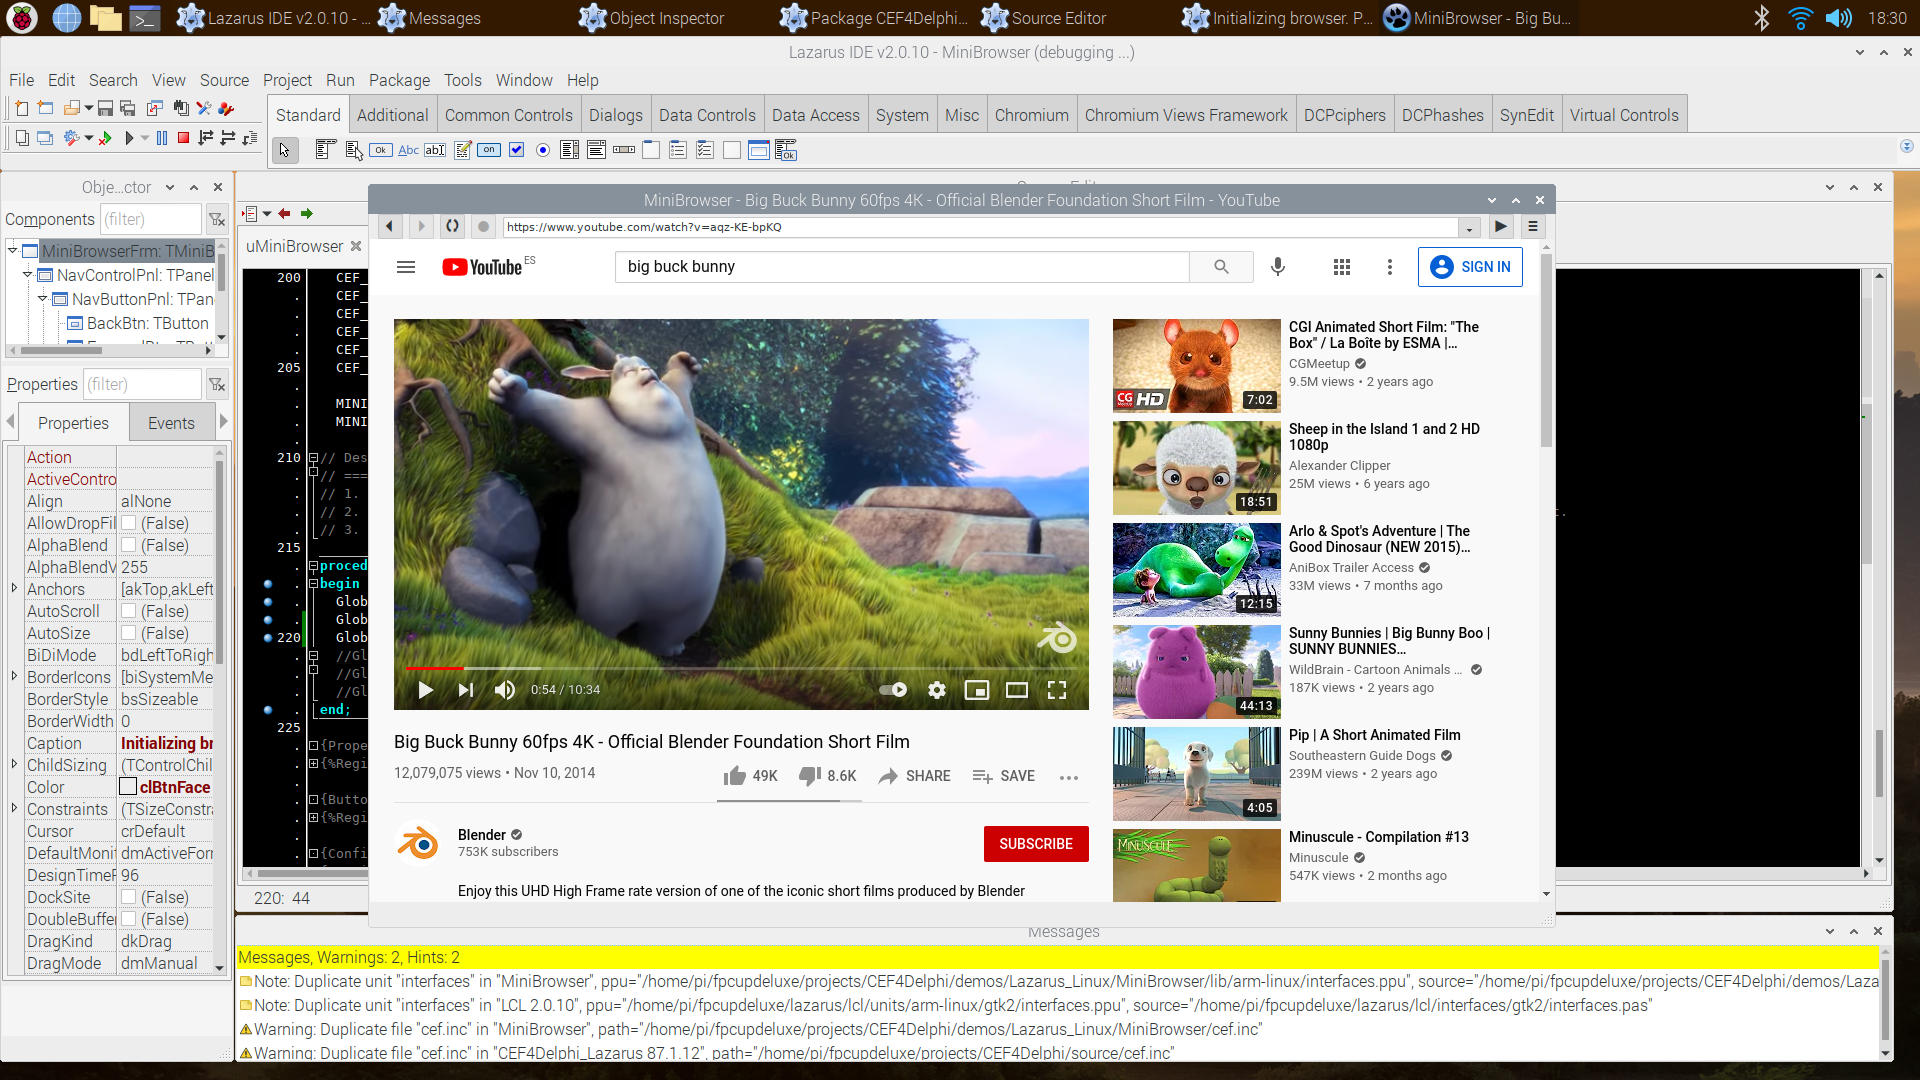Click the New Form toolbar icon
Viewport: 1920px width, 1080px height.
click(45, 108)
